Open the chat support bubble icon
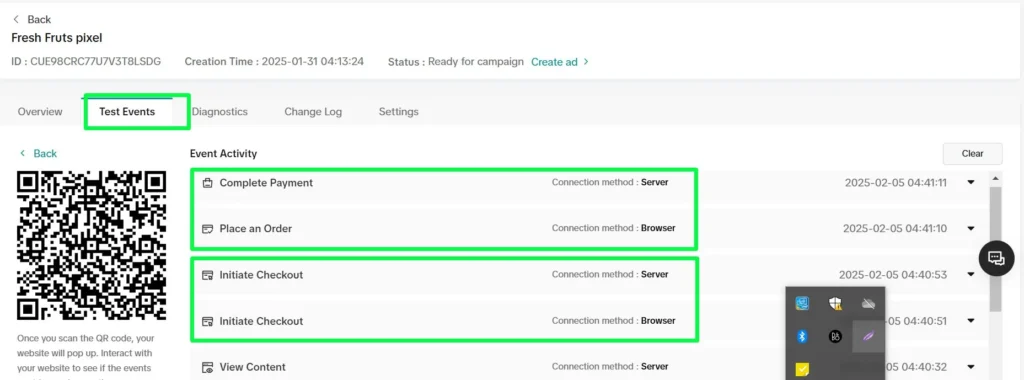This screenshot has width=1024, height=380. [996, 258]
